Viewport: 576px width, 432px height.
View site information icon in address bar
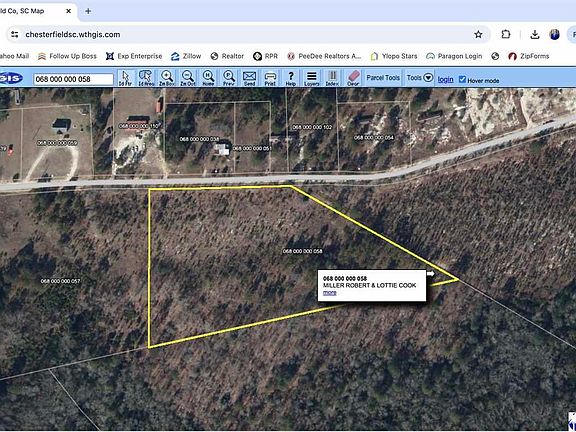(15, 35)
